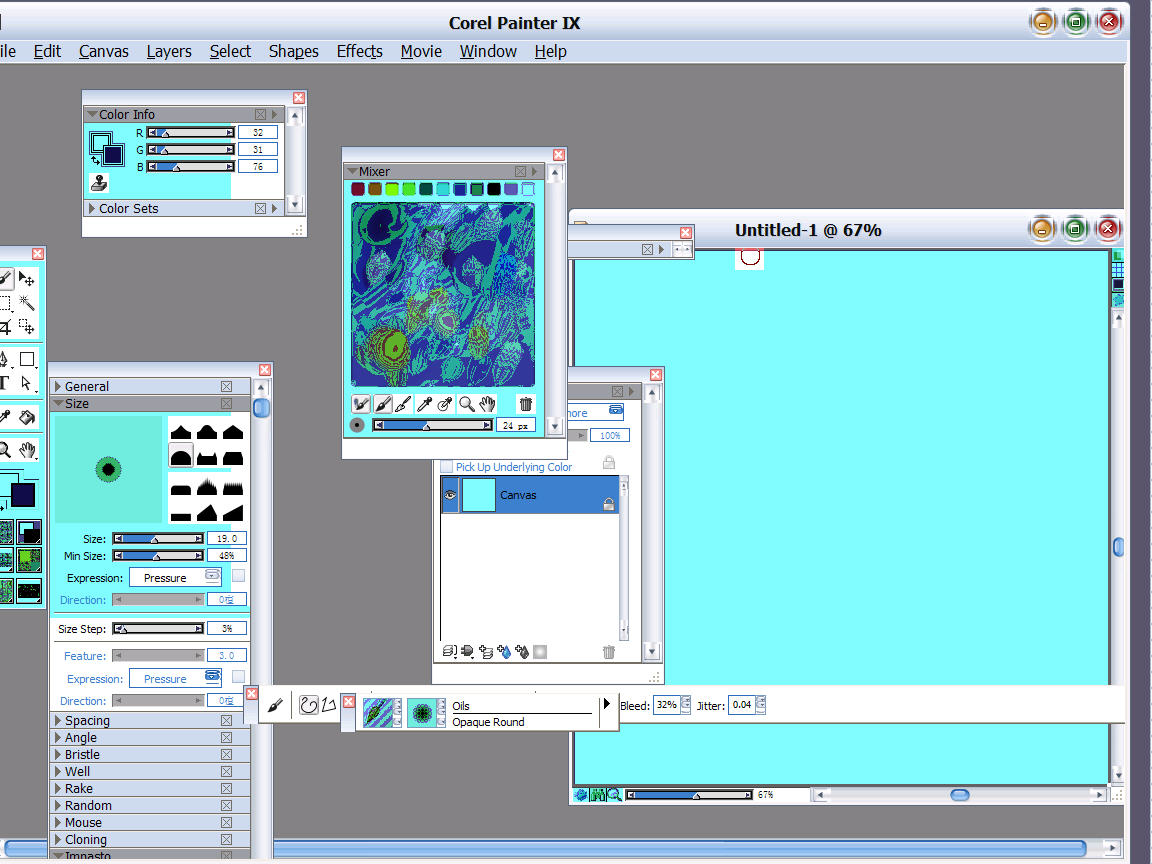This screenshot has width=1152, height=864.
Task: Select the Apply Color brush in Mixer
Action: tap(383, 404)
